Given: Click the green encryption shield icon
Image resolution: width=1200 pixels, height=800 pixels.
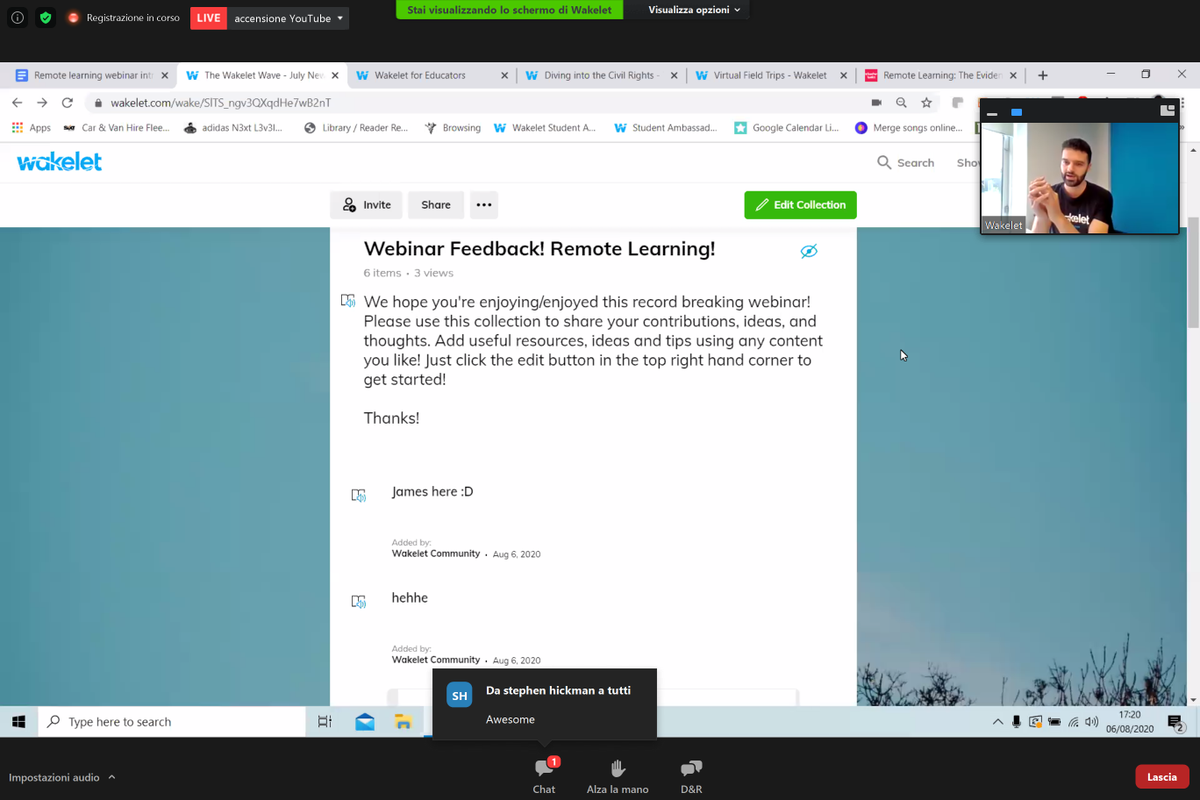Looking at the screenshot, I should click(45, 18).
